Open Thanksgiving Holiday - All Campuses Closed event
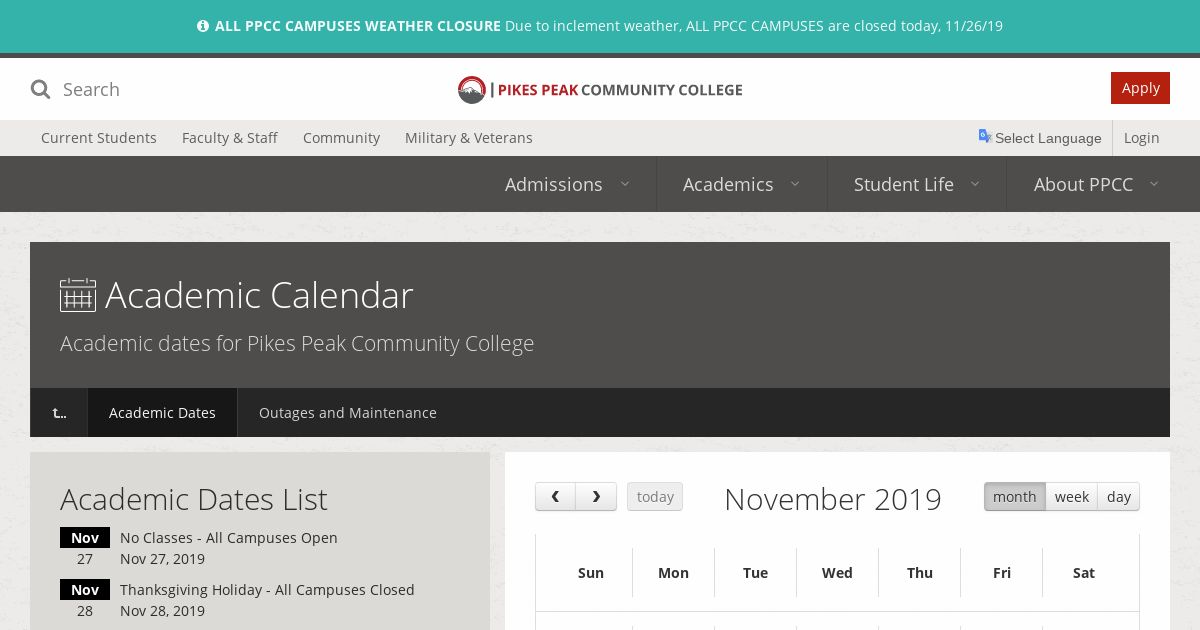Image resolution: width=1200 pixels, height=630 pixels. tap(267, 590)
